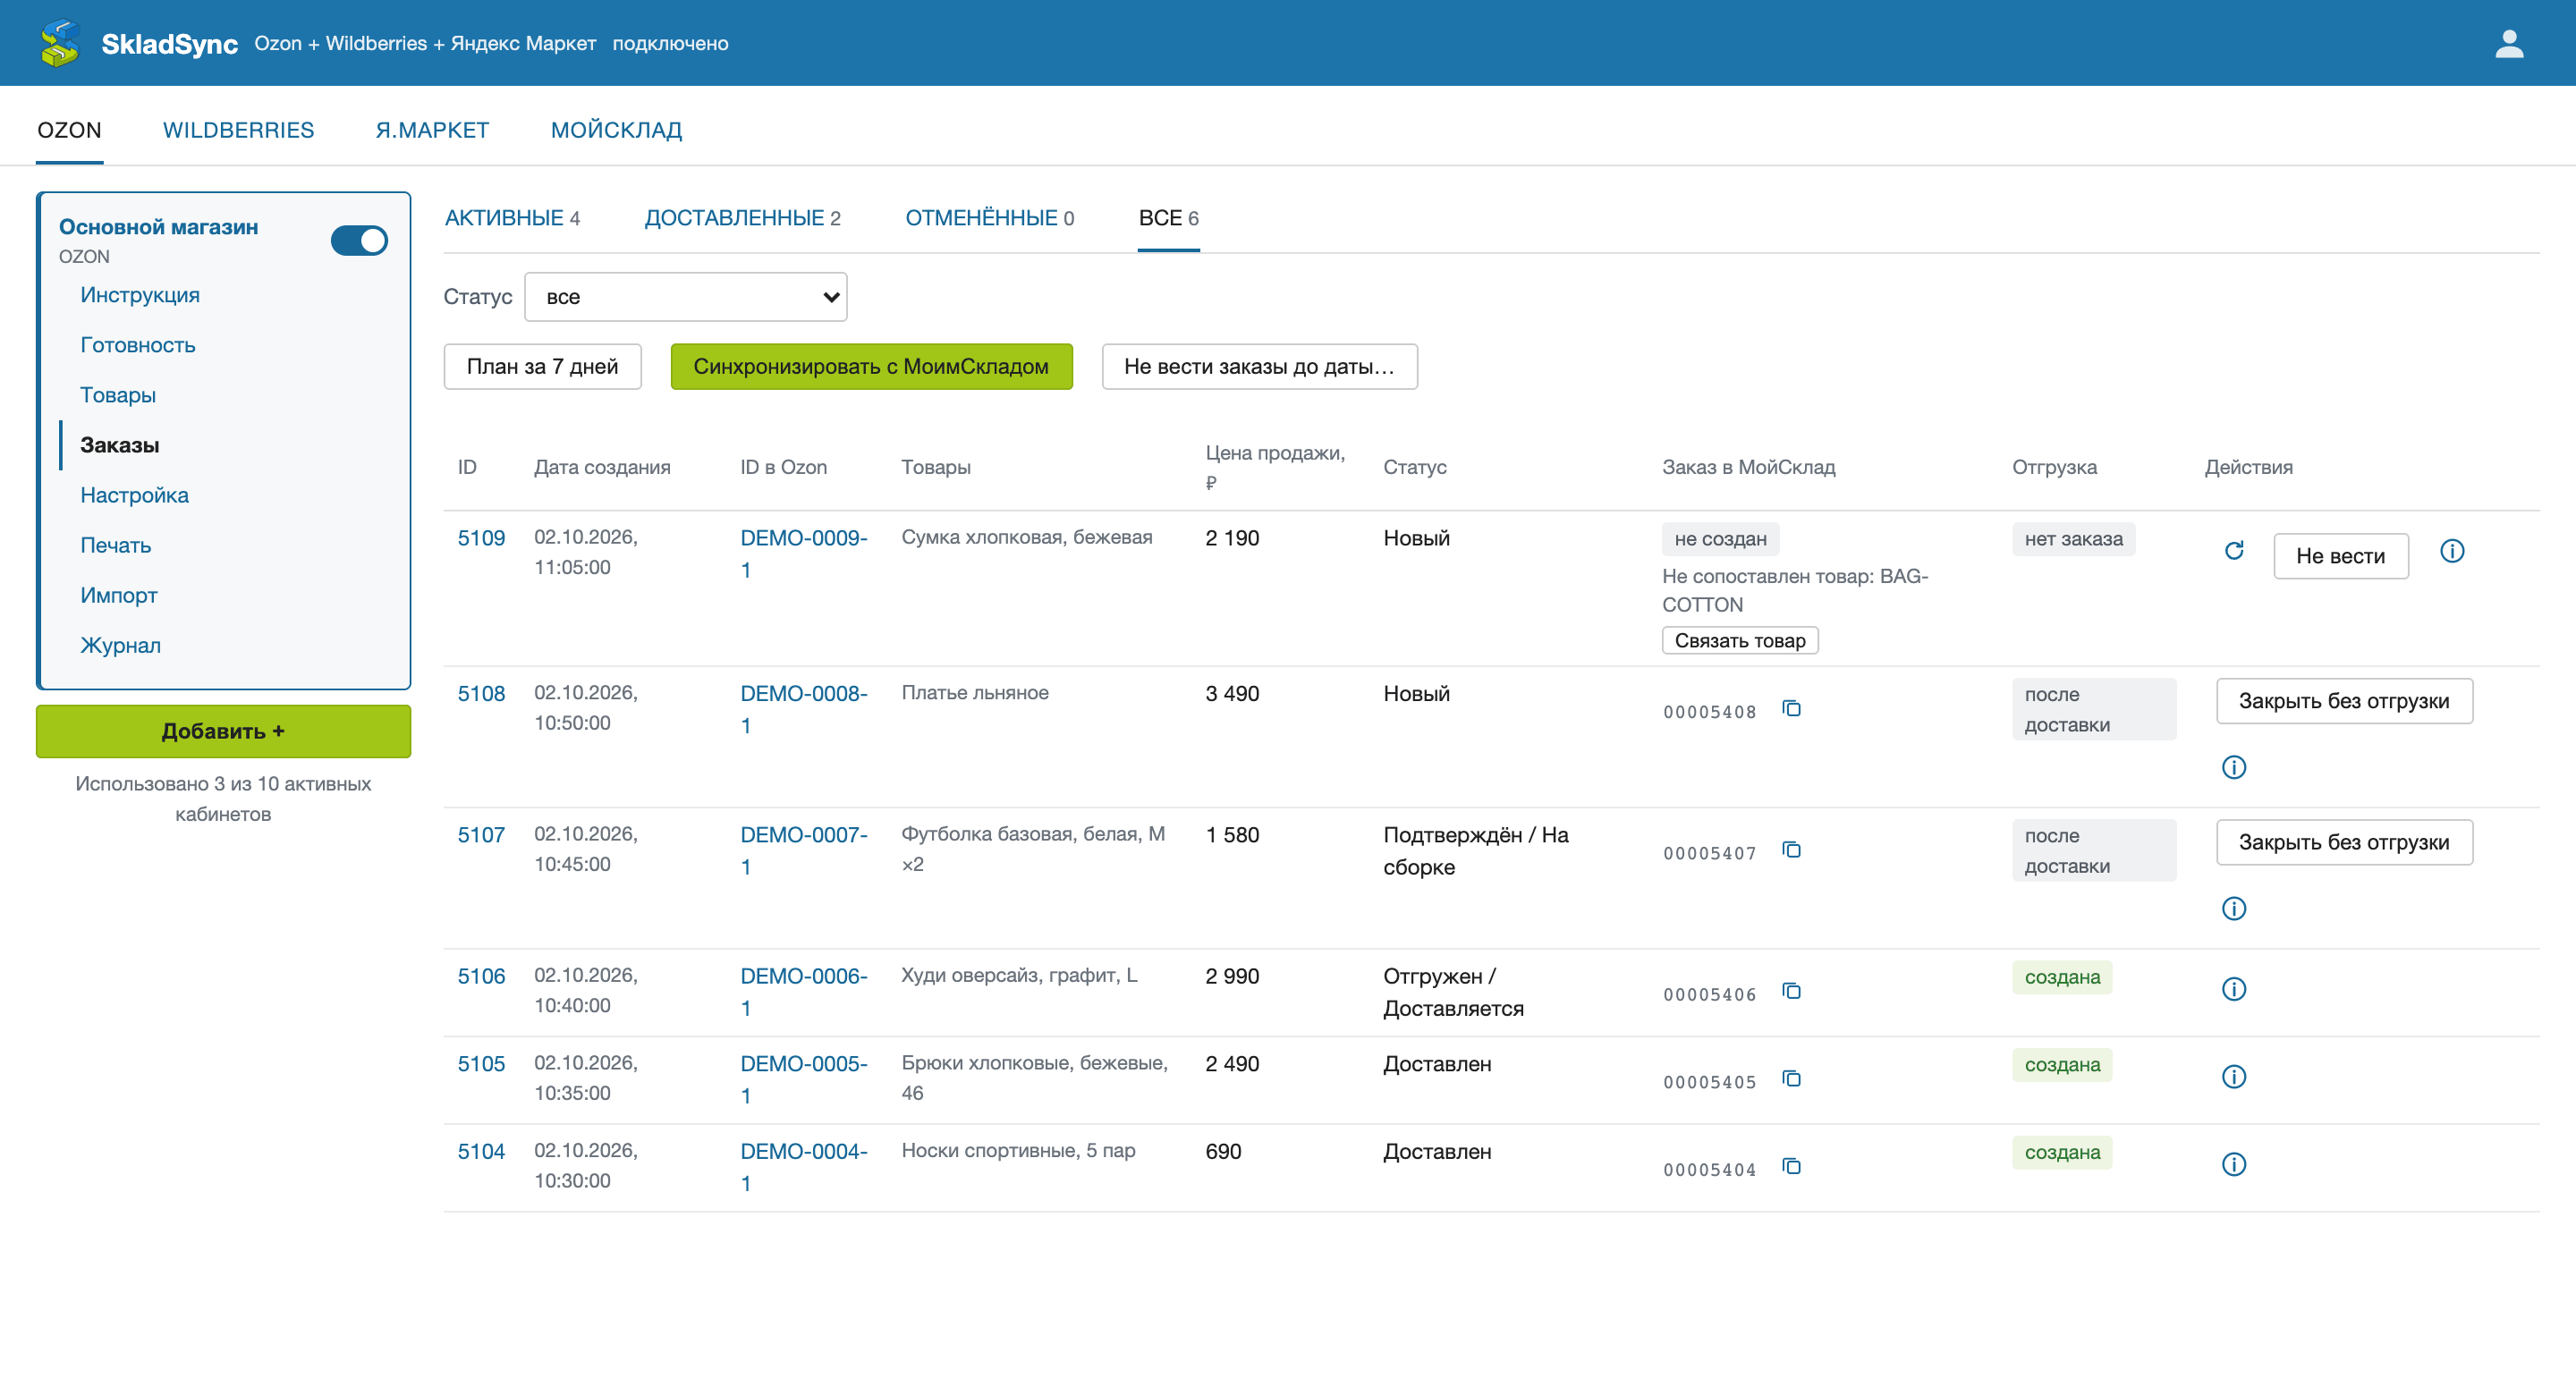Open the Готовность sidebar item
Image resolution: width=2576 pixels, height=1395 pixels.
pos(138,345)
